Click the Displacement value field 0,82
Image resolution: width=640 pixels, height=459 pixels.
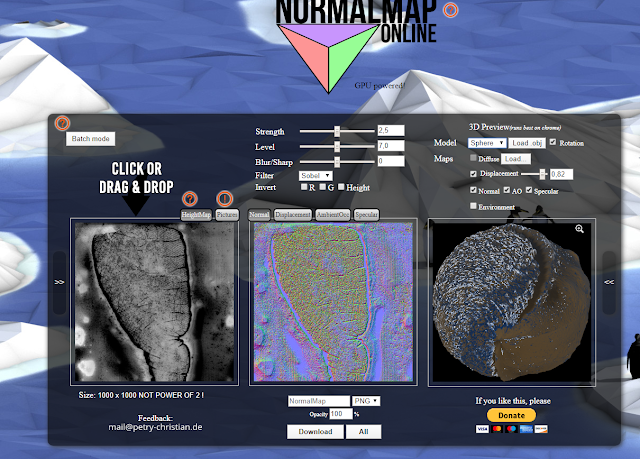pyautogui.click(x=562, y=174)
